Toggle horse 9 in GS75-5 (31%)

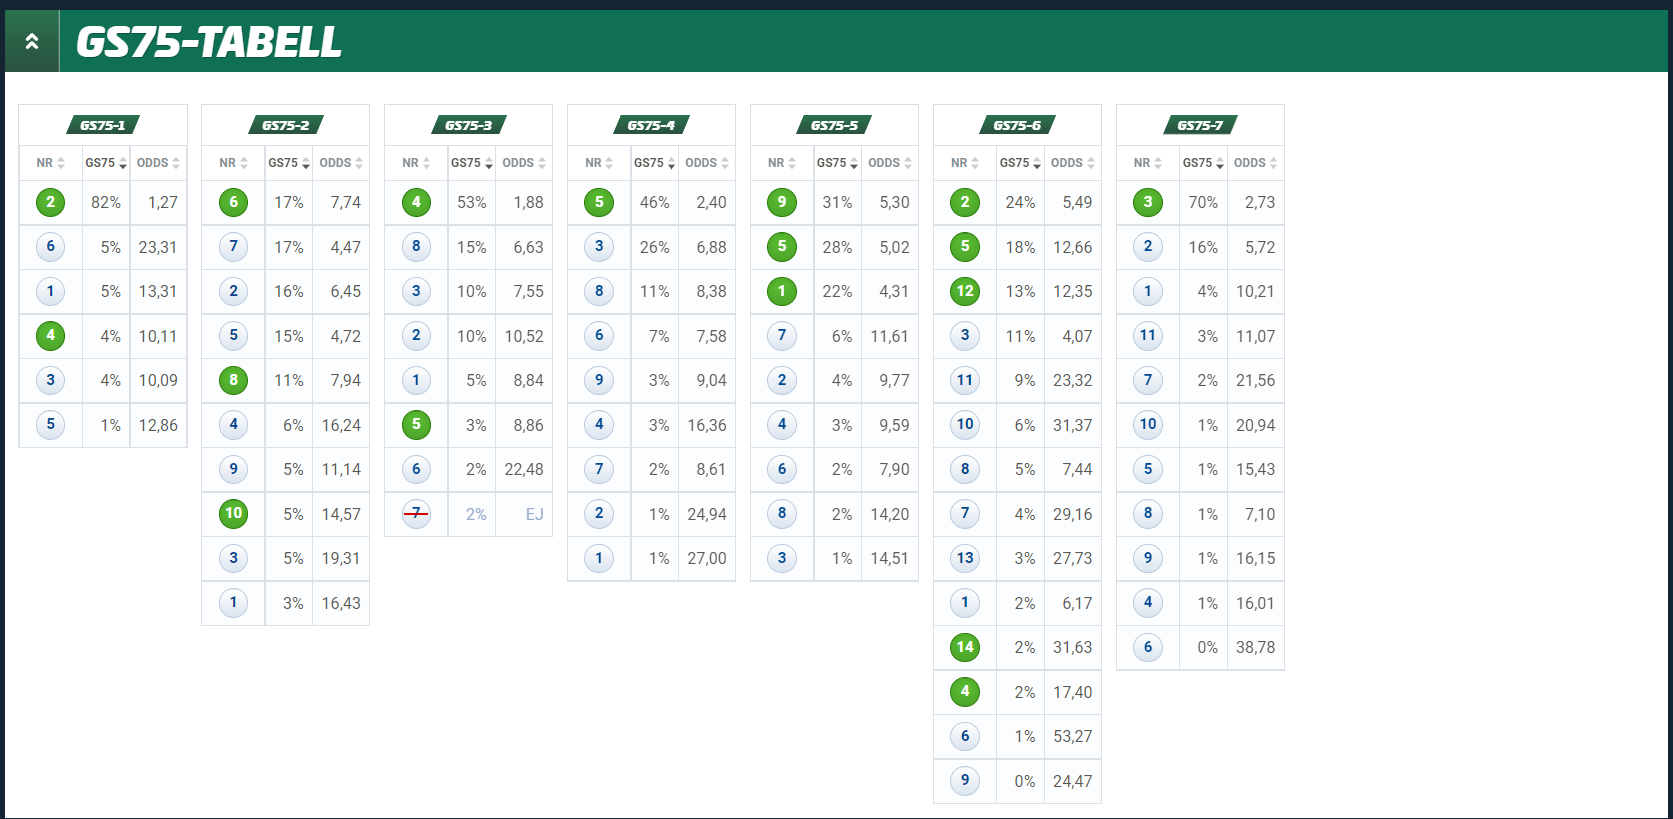[x=782, y=202]
